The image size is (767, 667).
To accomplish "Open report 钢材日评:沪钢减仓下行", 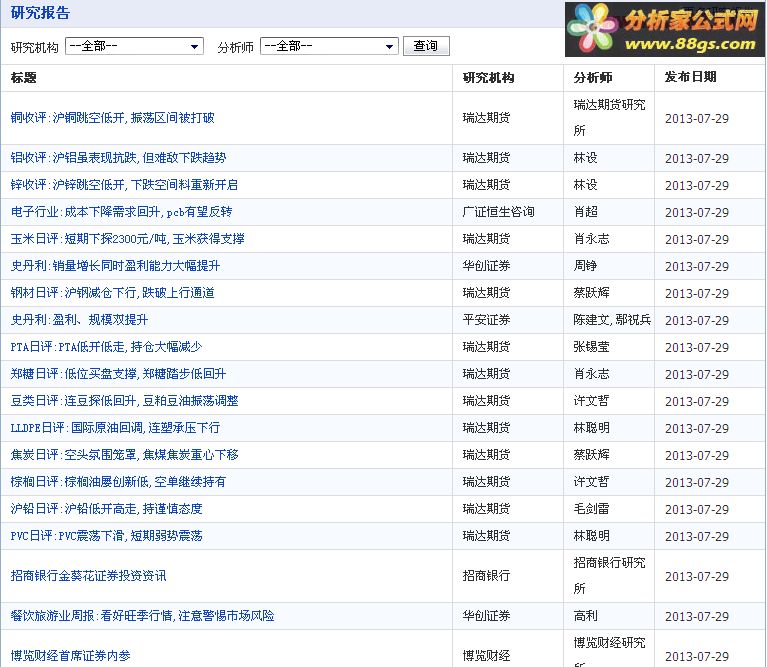I will [x=113, y=292].
